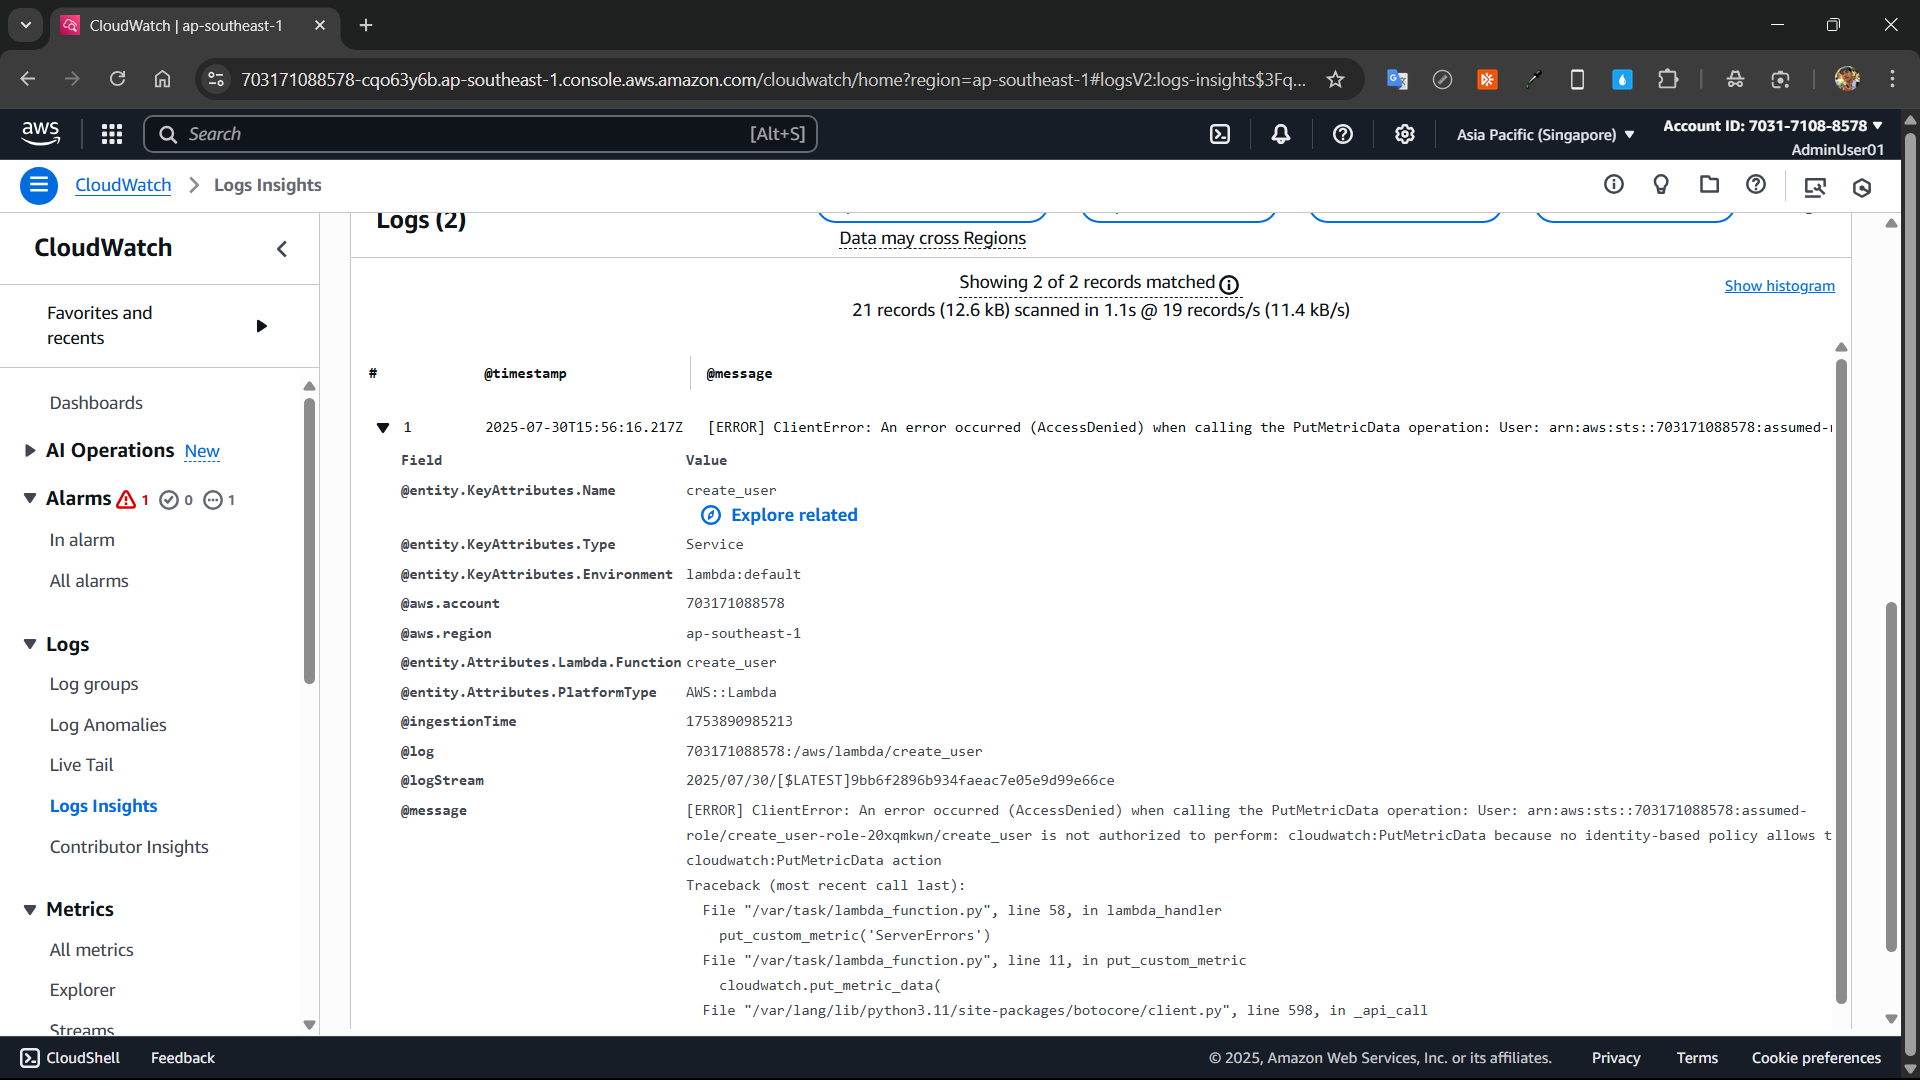Open All alarms in the sidebar

(x=89, y=581)
